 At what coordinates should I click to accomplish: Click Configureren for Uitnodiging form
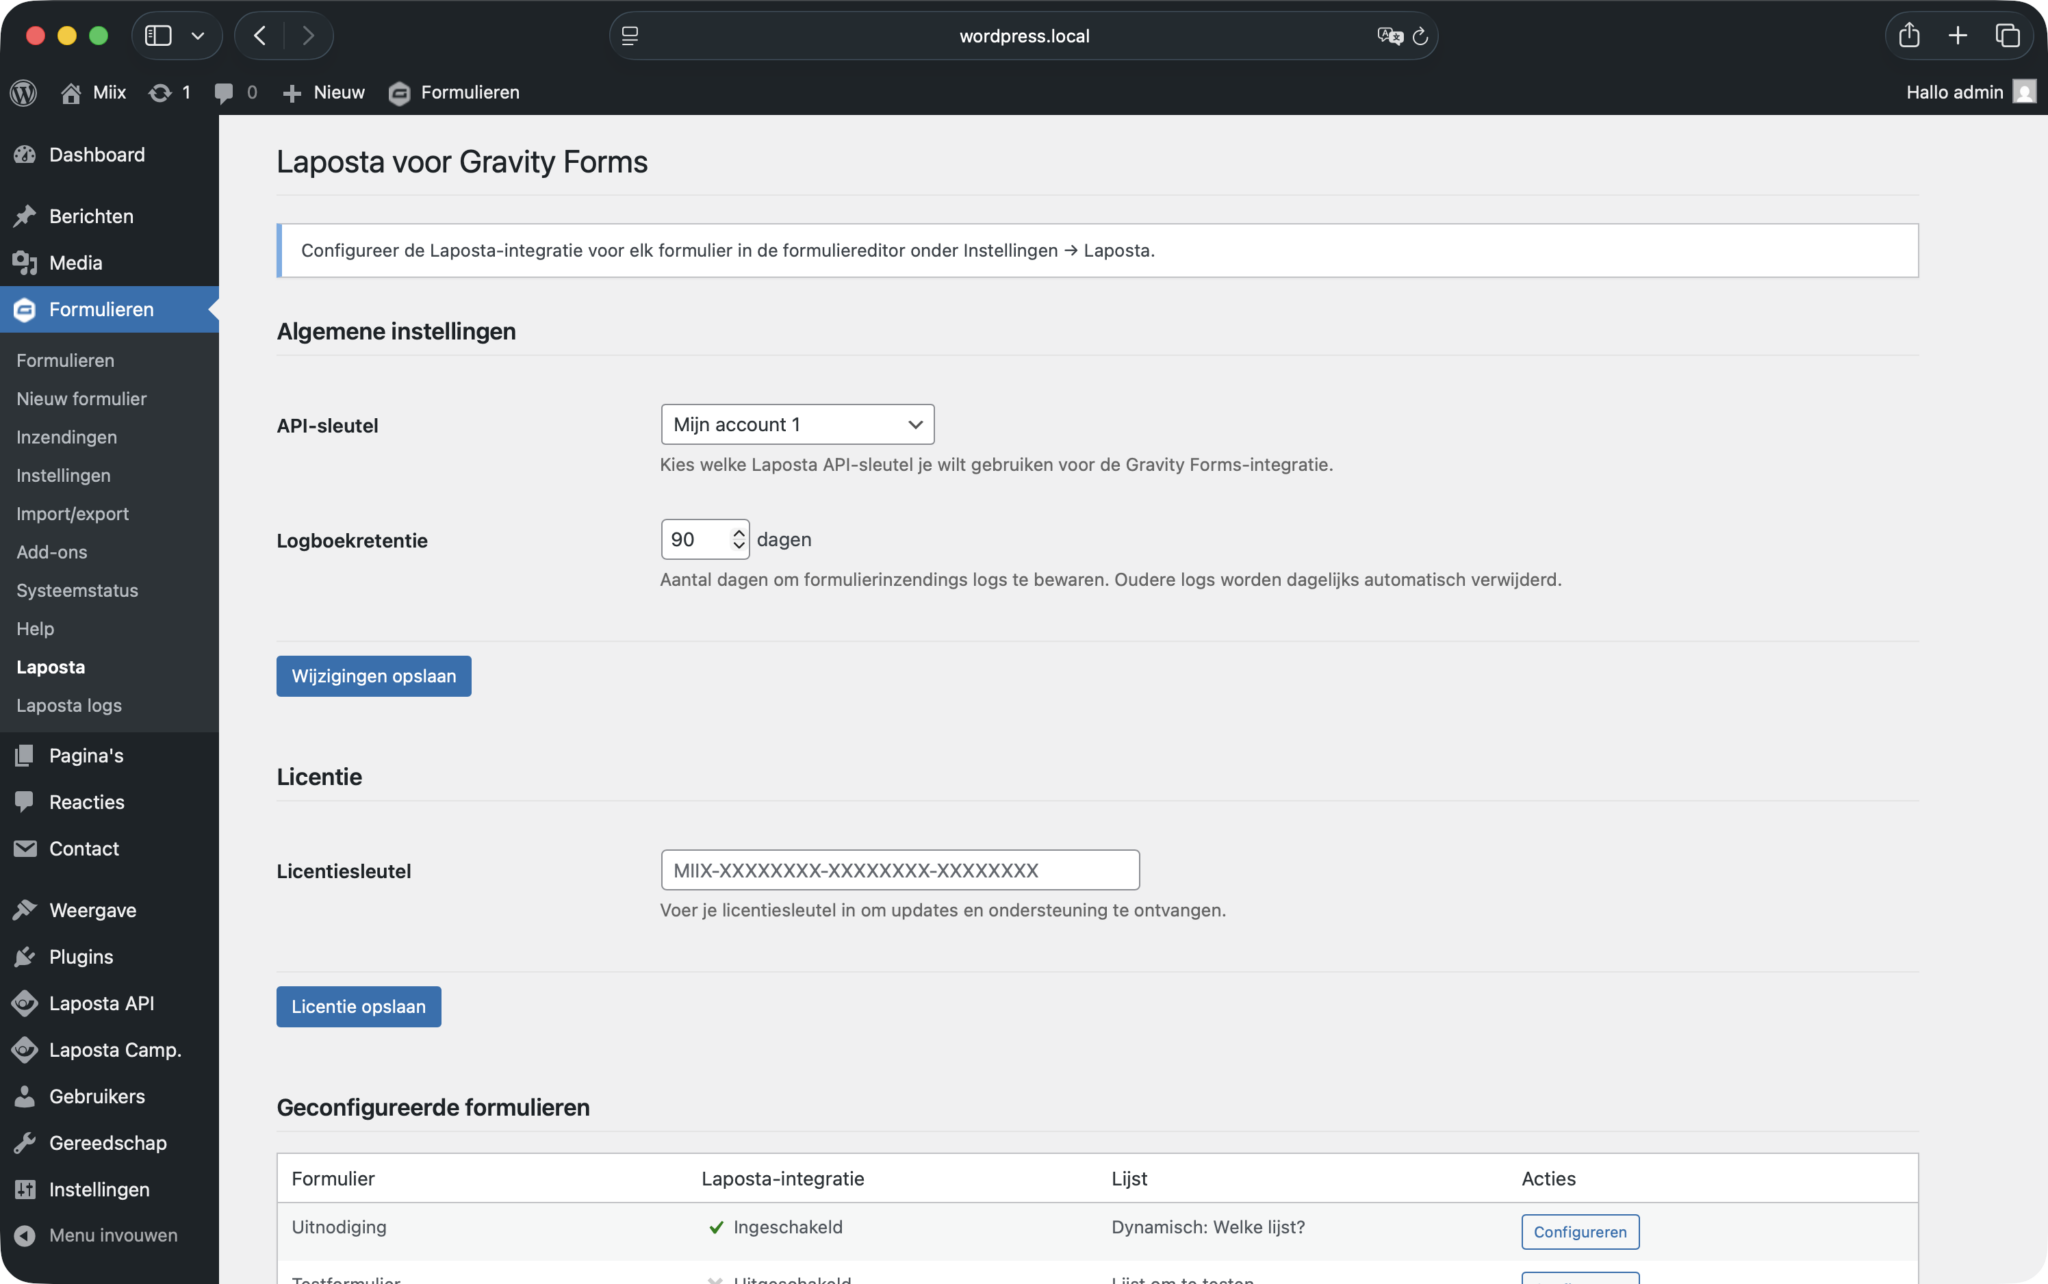[x=1580, y=1231]
